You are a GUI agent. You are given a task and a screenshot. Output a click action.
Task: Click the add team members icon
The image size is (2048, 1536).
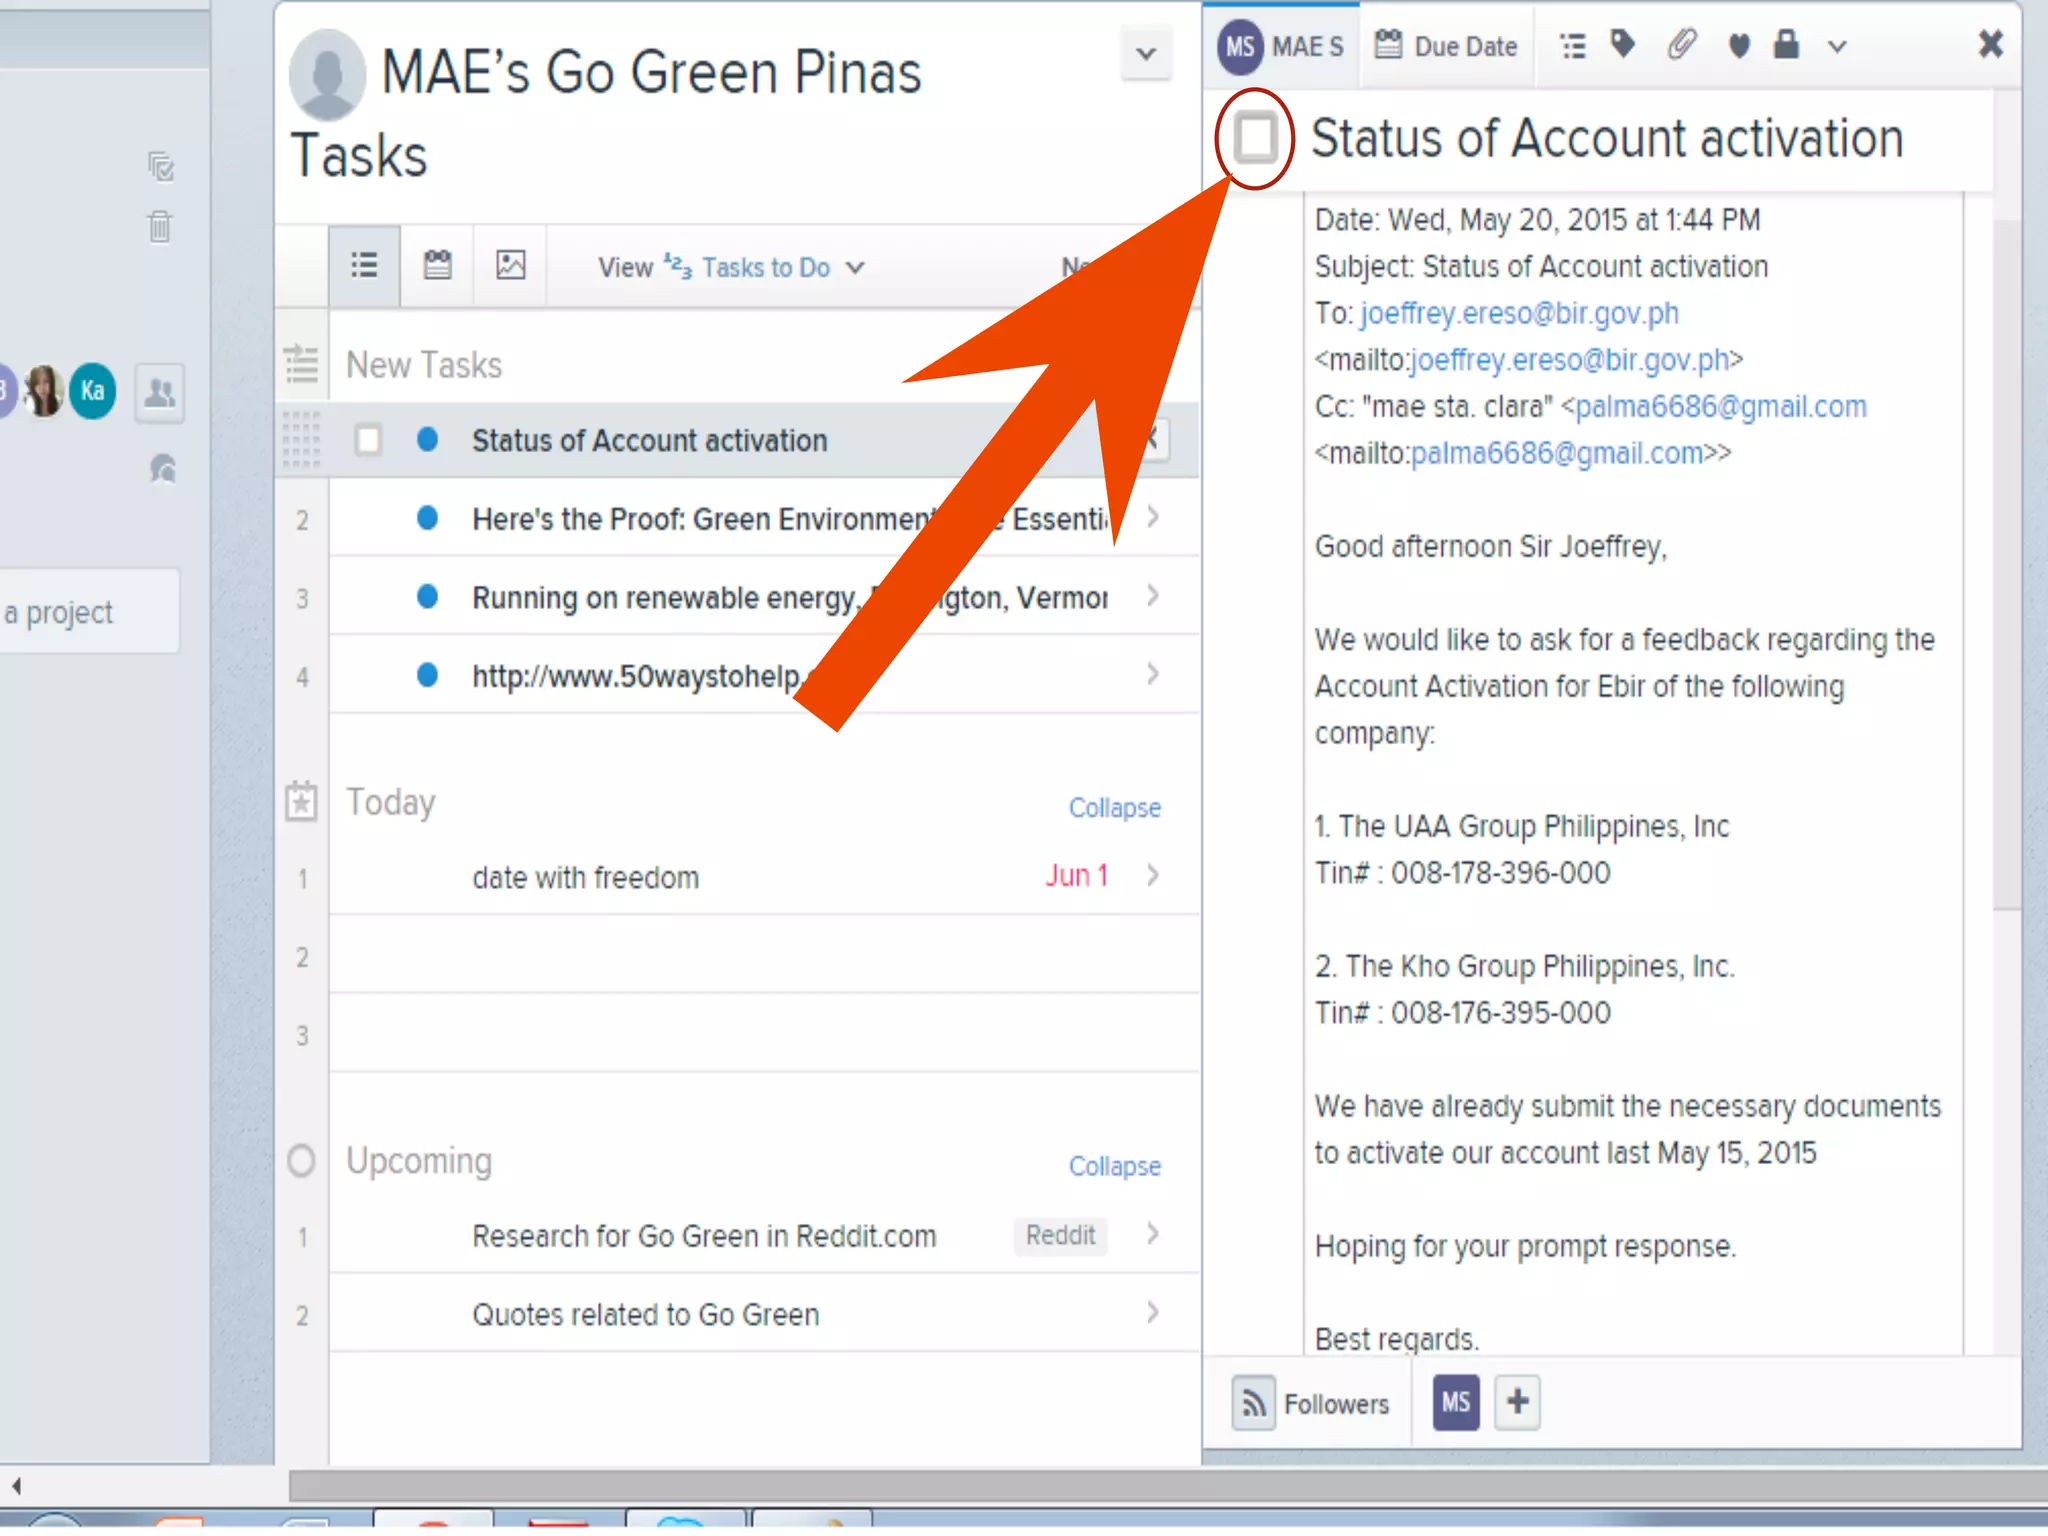tap(160, 392)
